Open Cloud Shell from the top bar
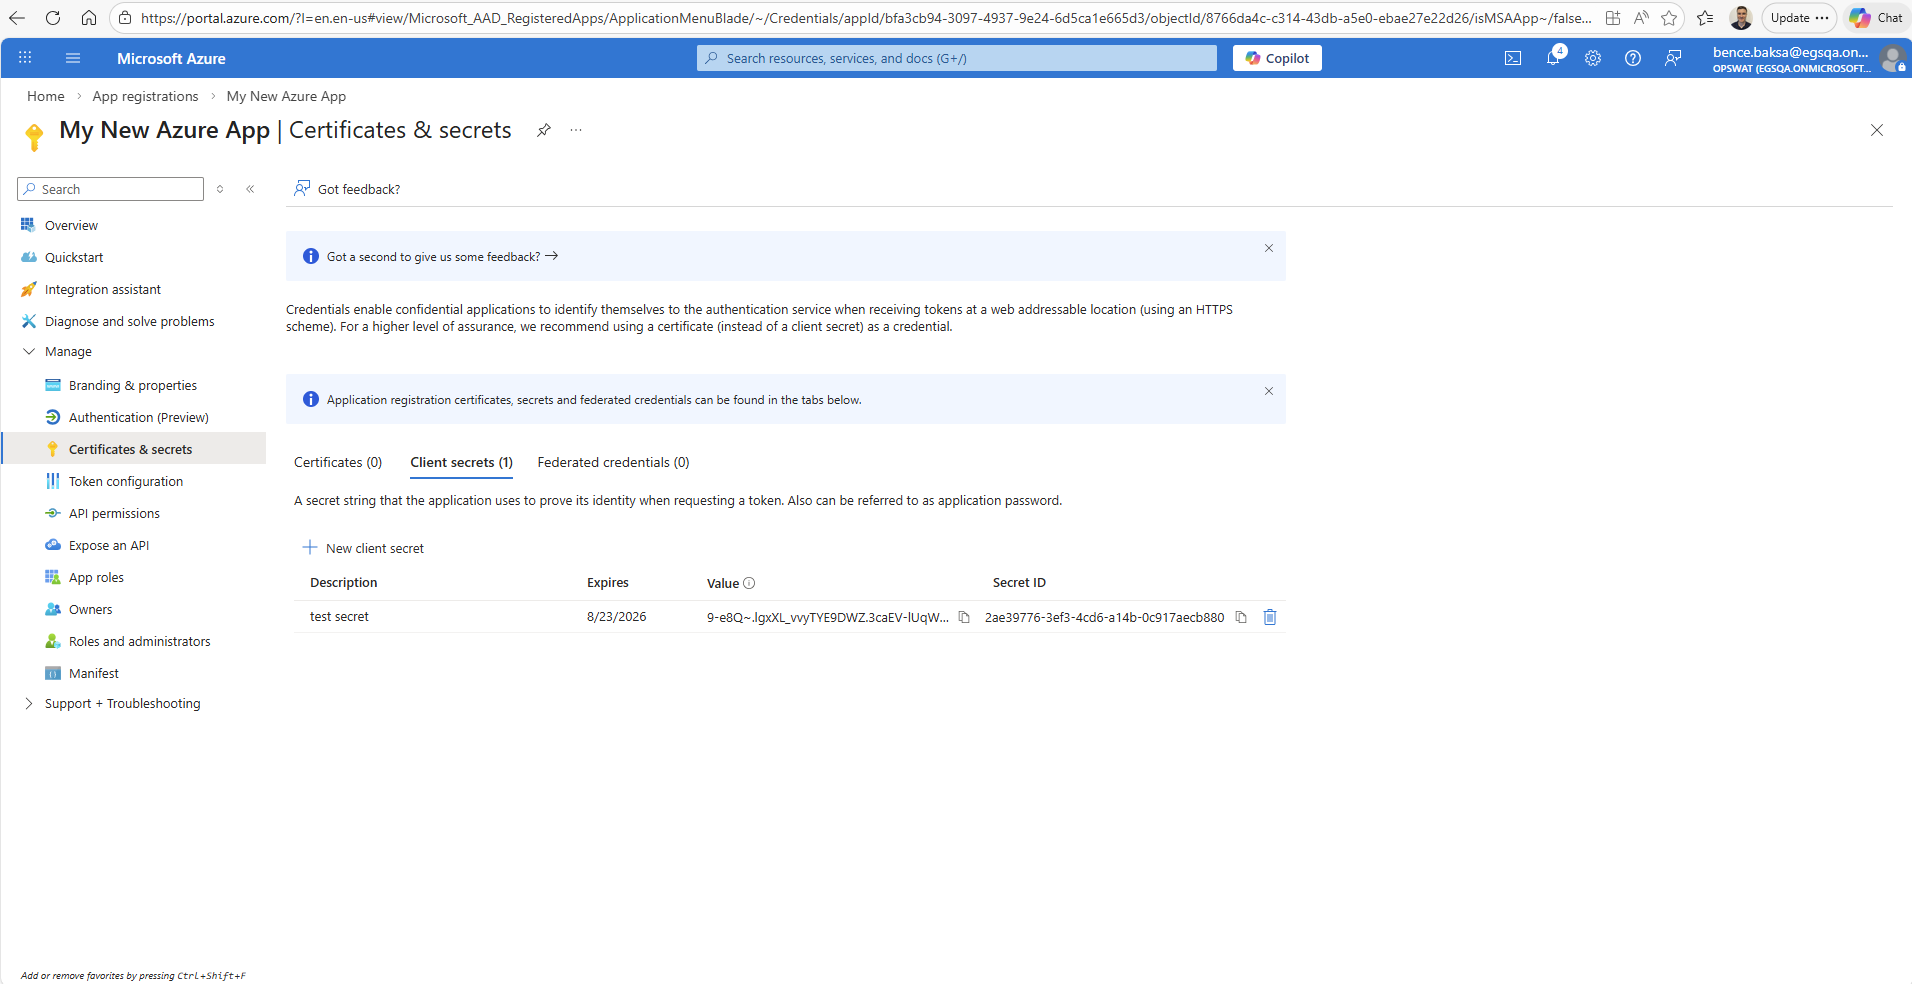The image size is (1912, 984). click(1513, 58)
